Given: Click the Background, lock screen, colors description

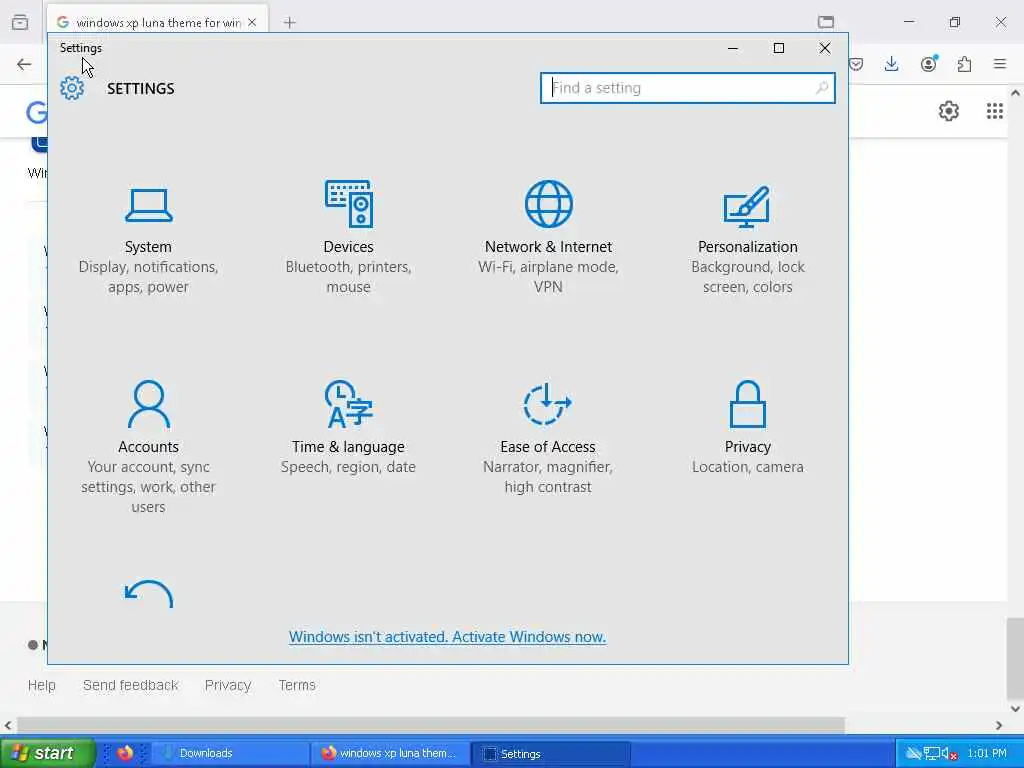Looking at the screenshot, I should 748,277.
